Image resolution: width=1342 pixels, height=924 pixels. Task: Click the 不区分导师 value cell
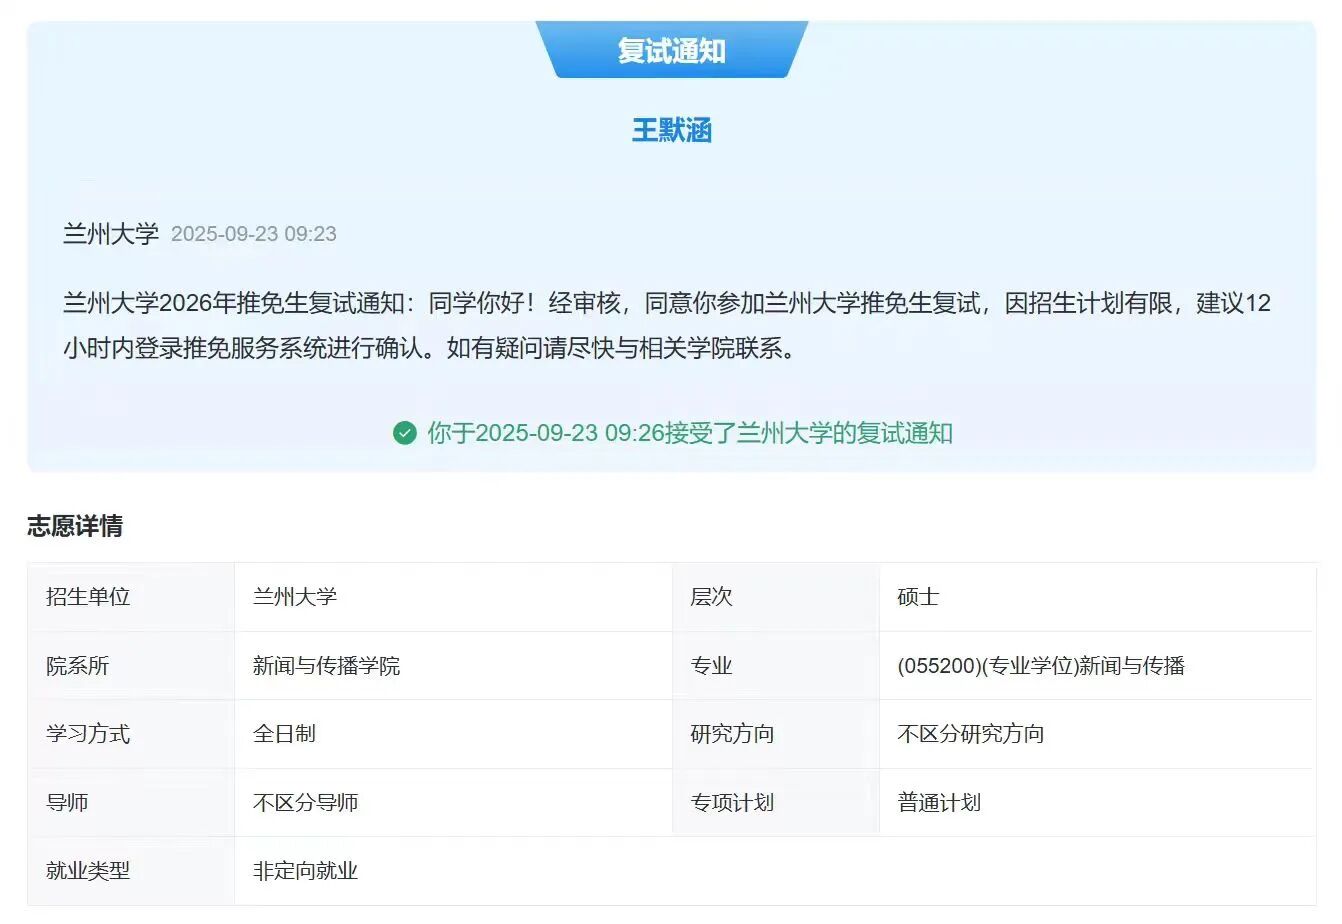tap(305, 803)
